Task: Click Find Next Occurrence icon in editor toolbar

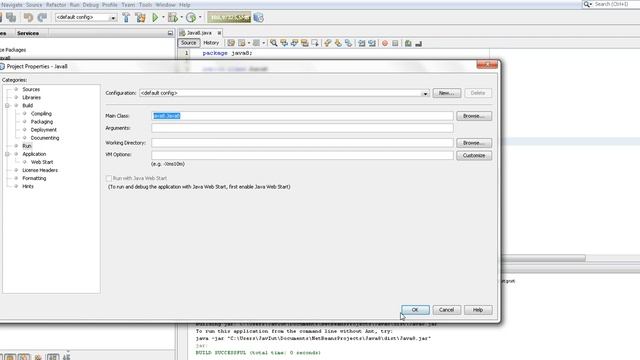Action: click(294, 43)
